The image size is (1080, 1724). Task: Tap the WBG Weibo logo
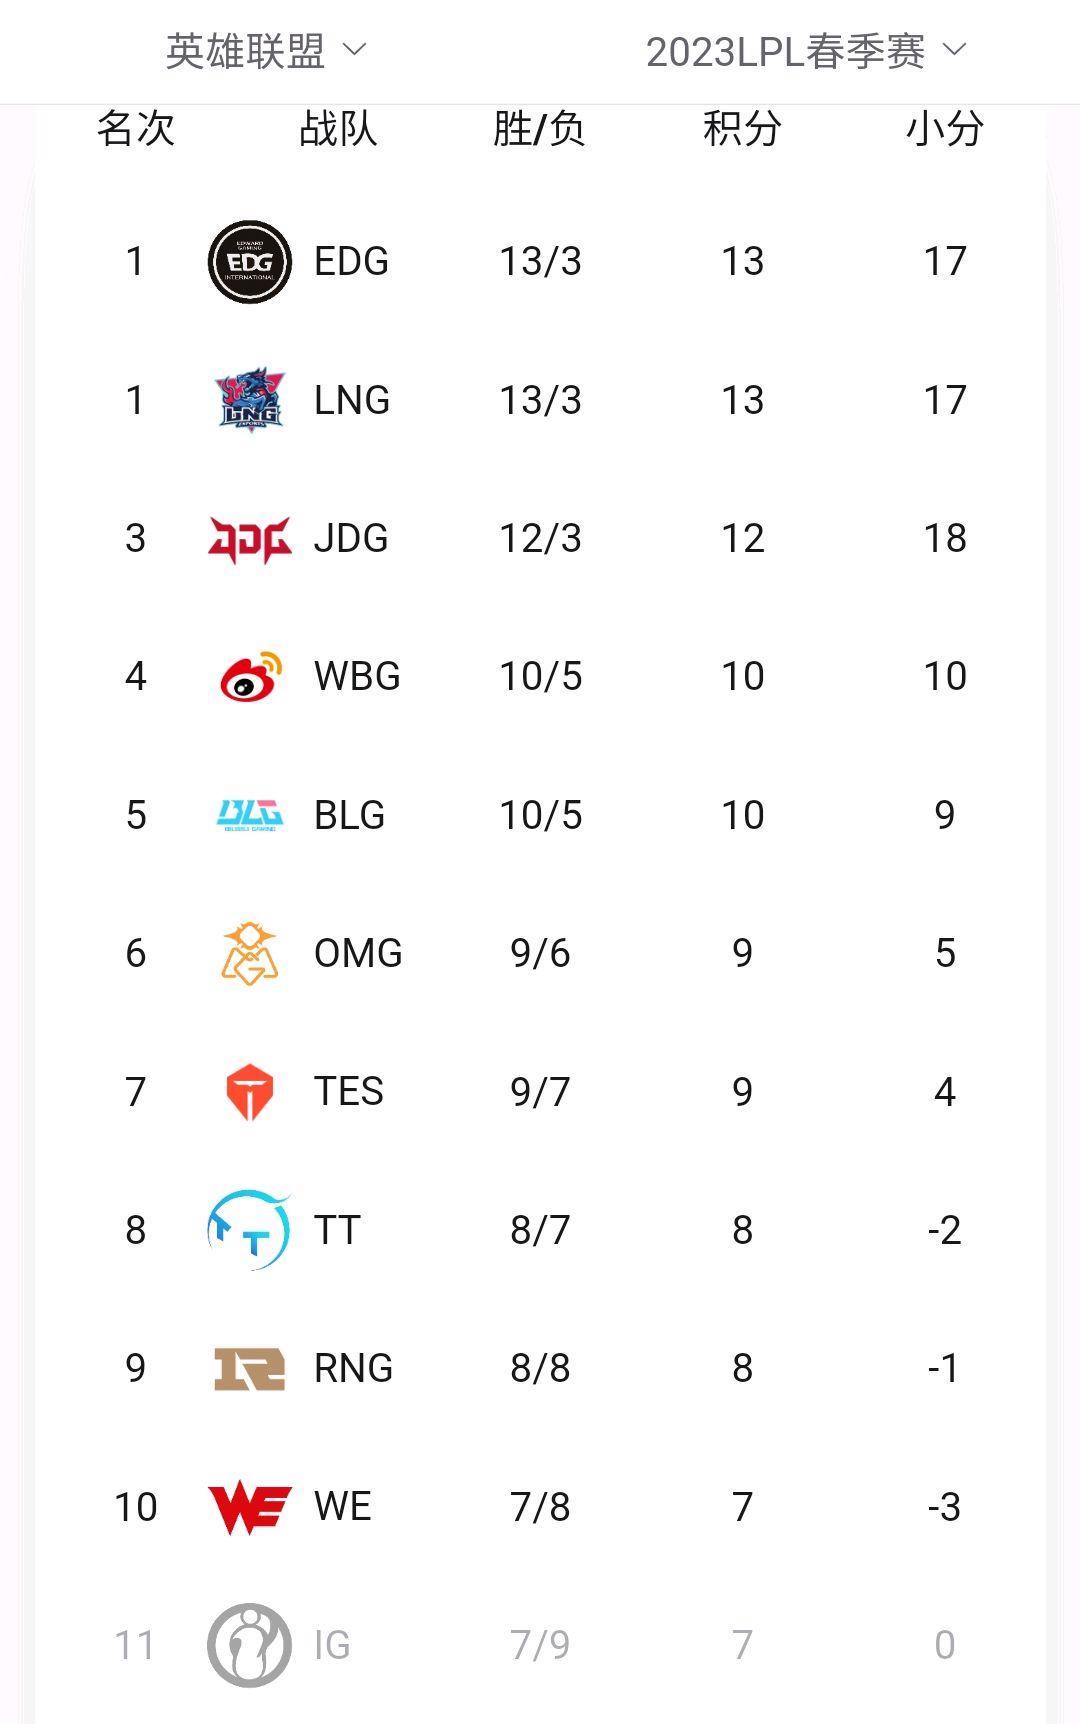(x=250, y=676)
